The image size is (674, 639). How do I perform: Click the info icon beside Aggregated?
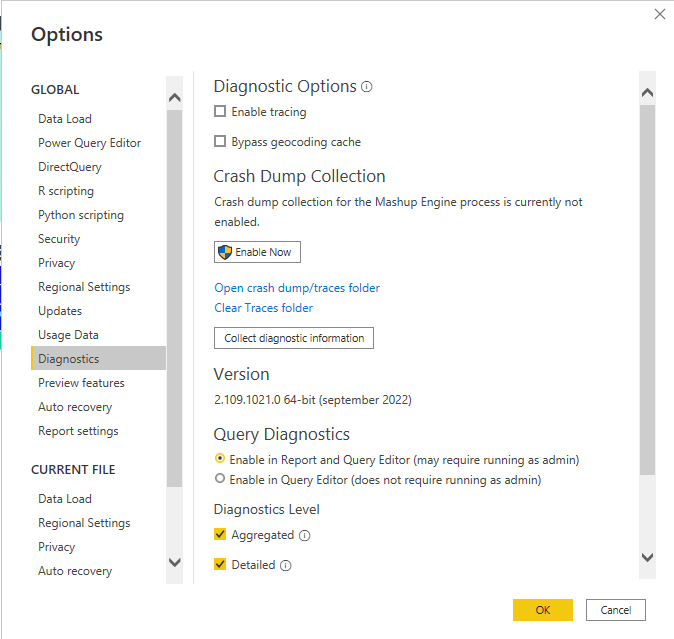pos(304,535)
